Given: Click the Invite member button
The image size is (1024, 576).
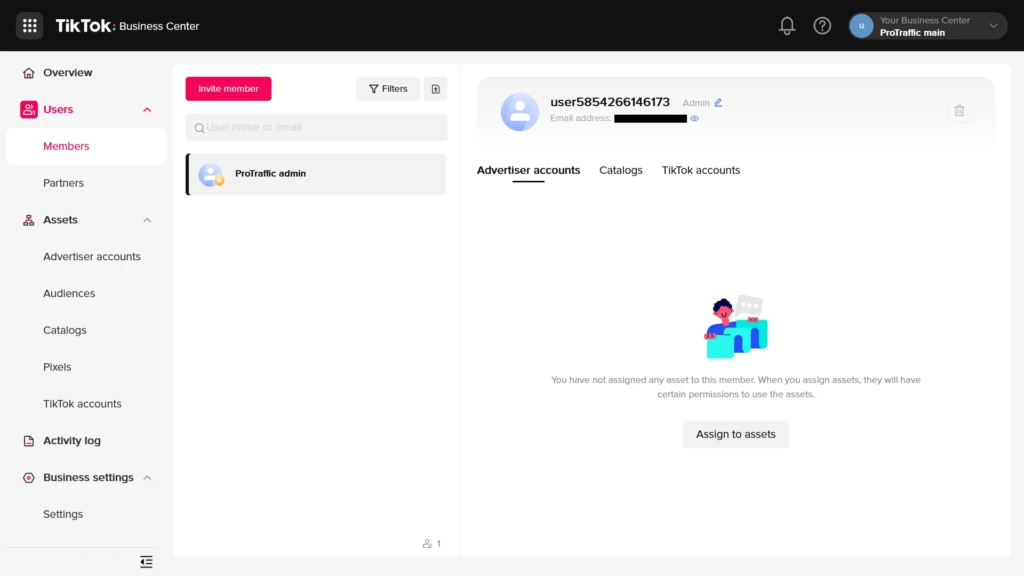Looking at the screenshot, I should (228, 89).
